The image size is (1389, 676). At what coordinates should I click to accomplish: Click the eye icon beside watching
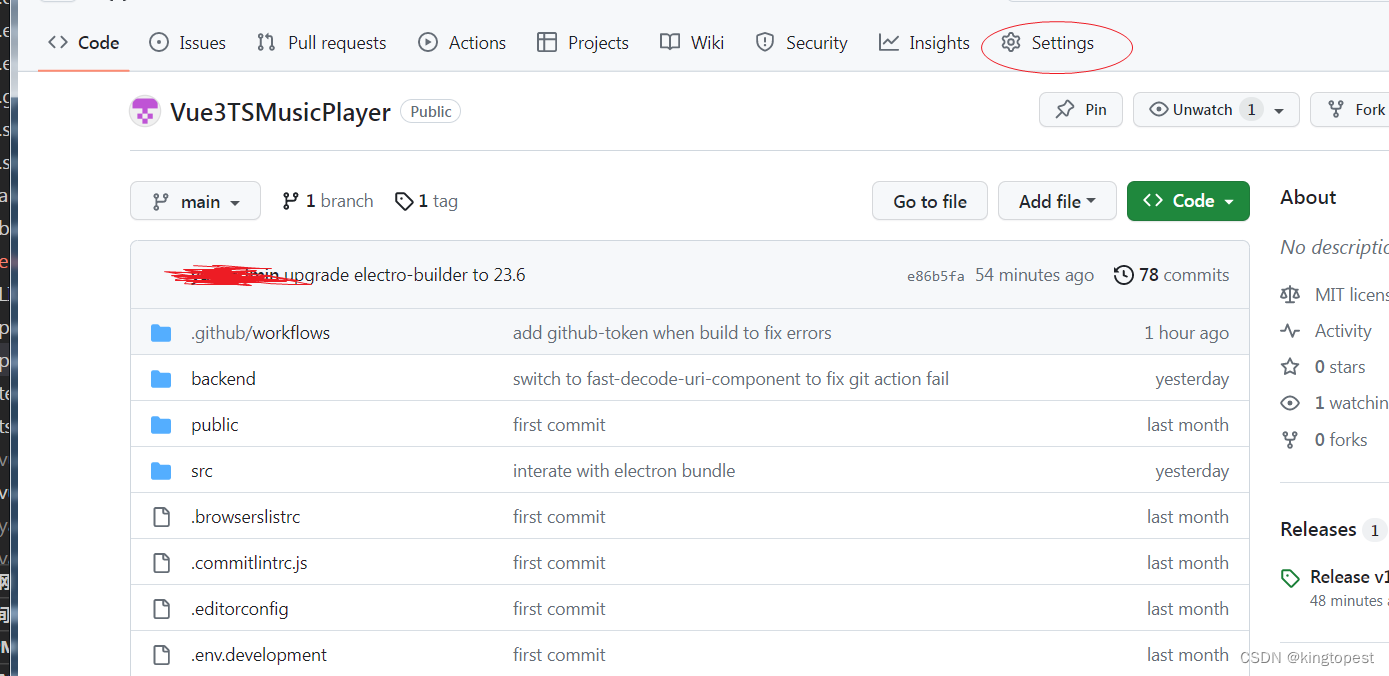[1290, 403]
